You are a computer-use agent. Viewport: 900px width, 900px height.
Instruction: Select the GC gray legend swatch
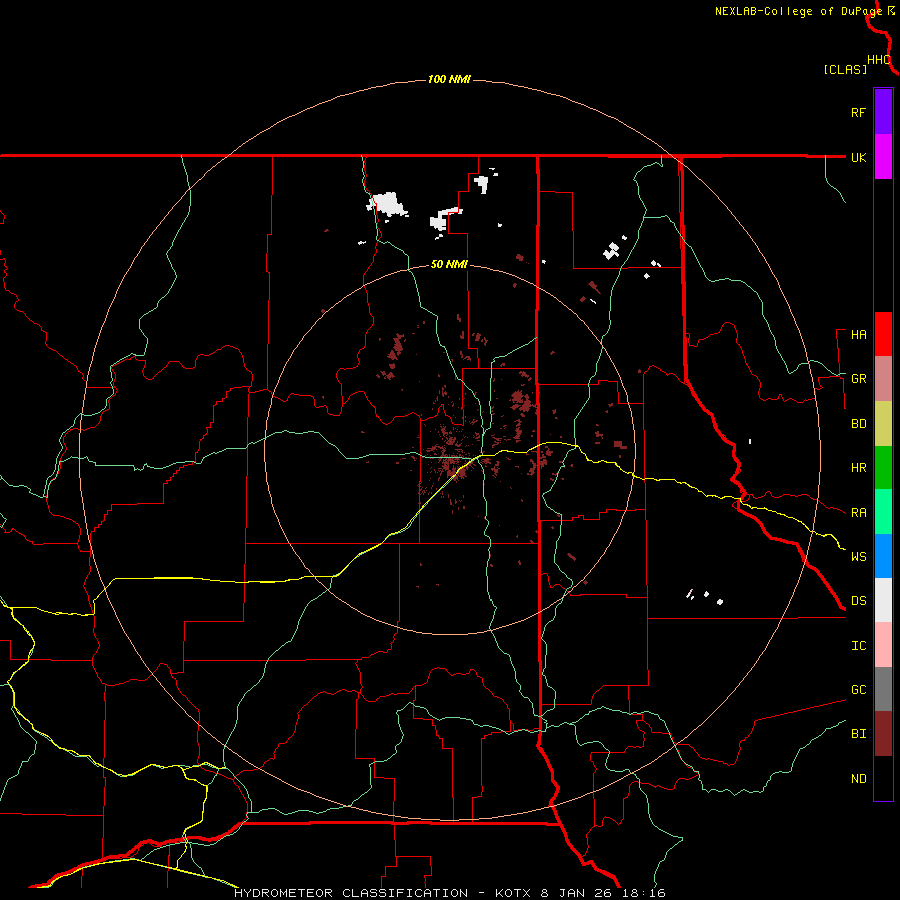(883, 689)
